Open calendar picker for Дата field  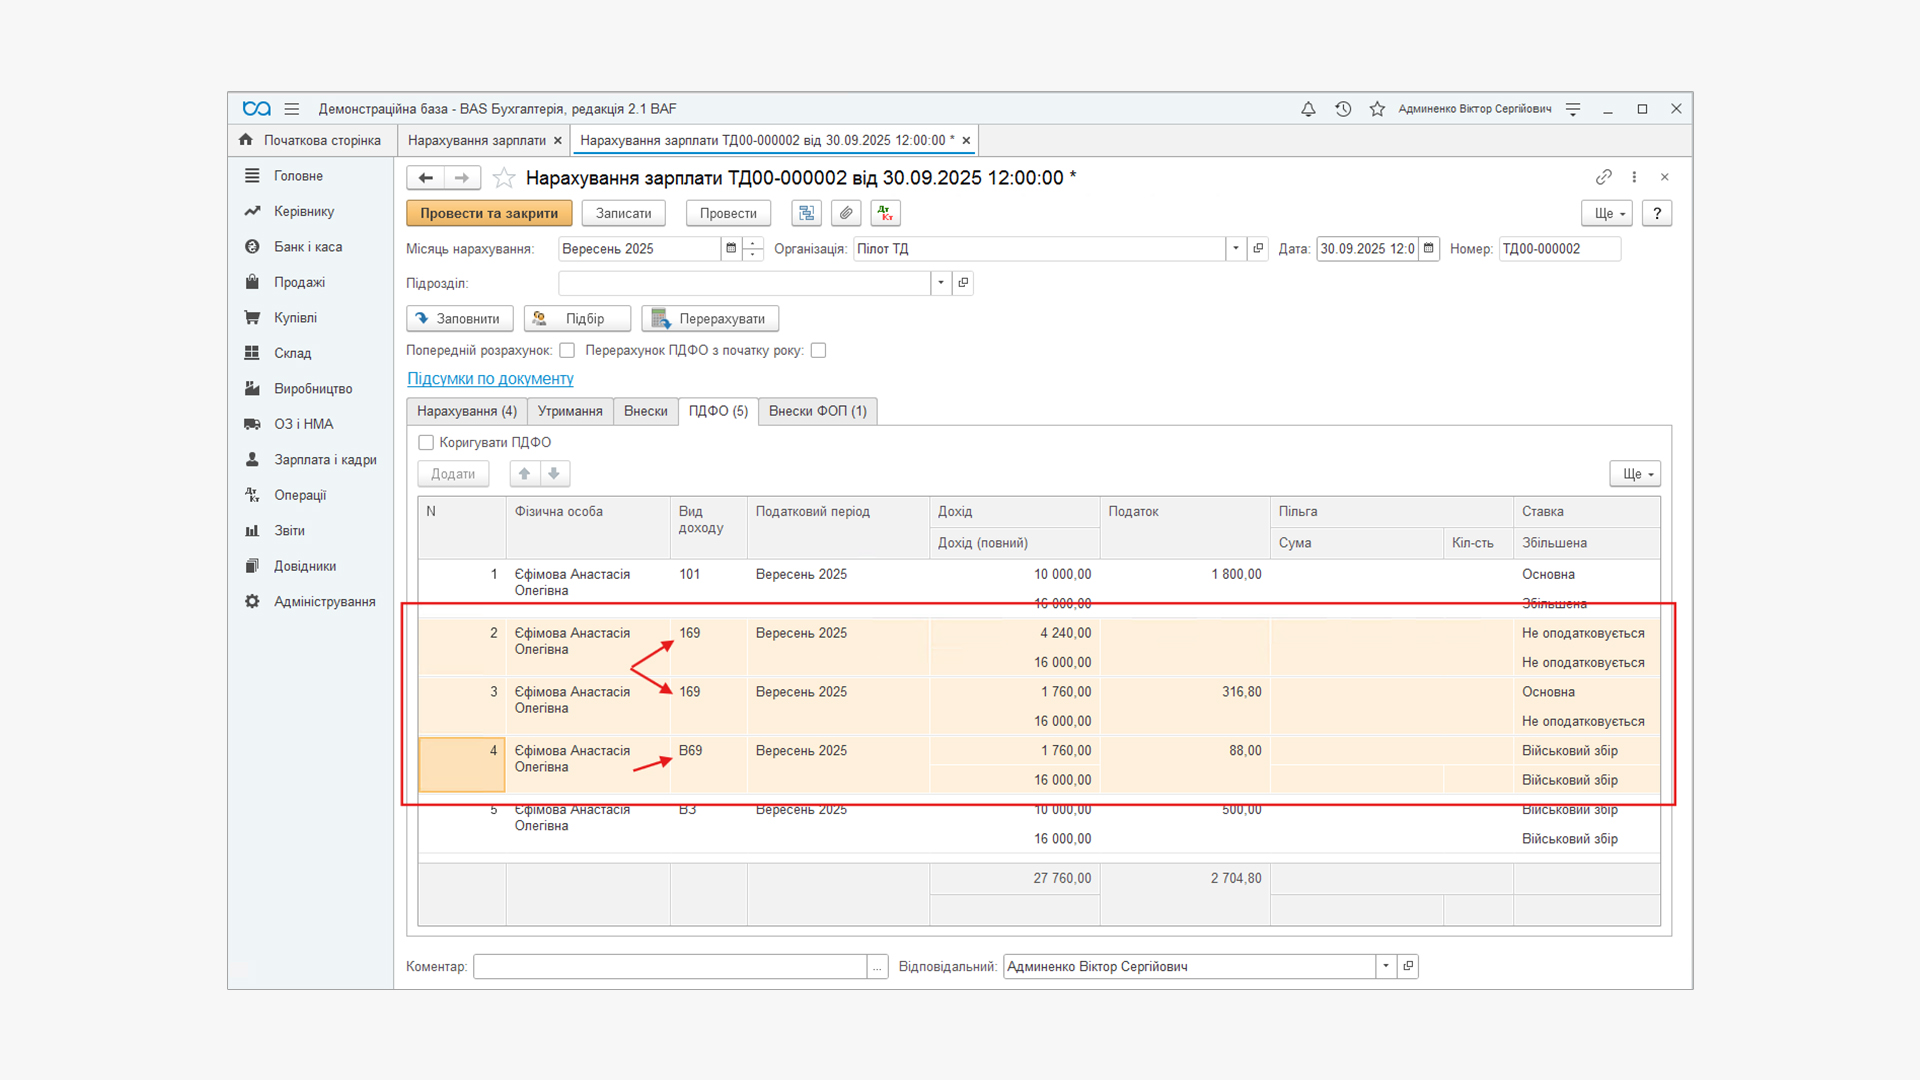point(1429,249)
